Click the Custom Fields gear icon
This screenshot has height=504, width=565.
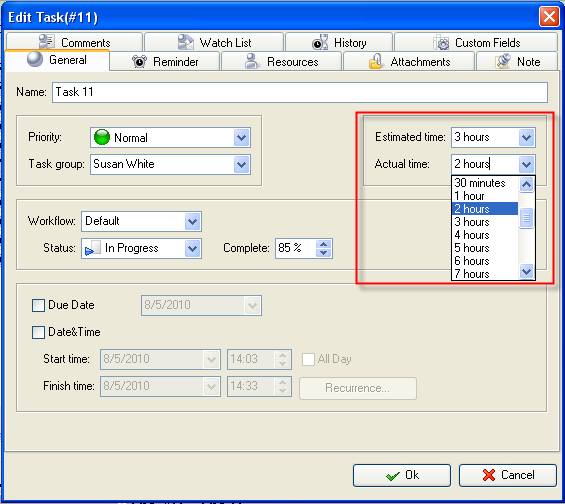(441, 42)
